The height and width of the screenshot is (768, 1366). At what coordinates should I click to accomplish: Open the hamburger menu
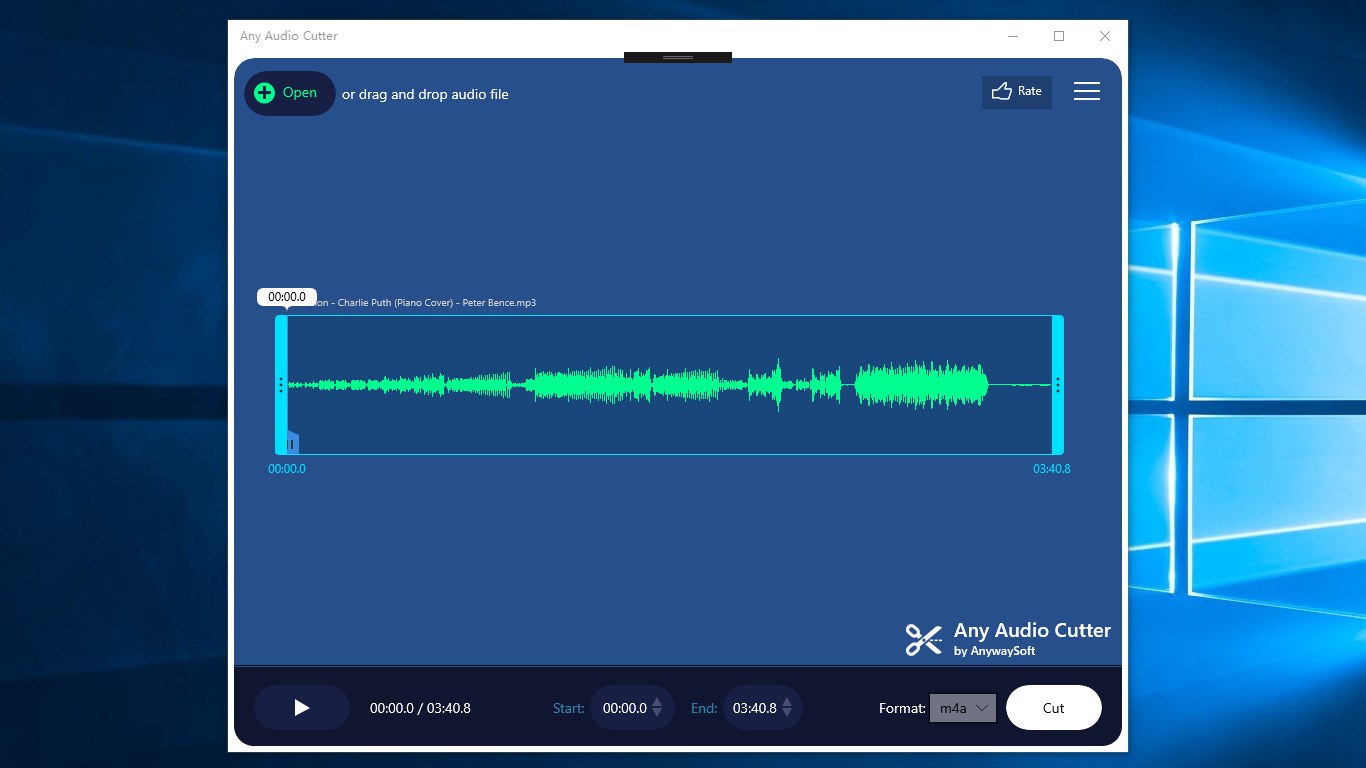1087,90
